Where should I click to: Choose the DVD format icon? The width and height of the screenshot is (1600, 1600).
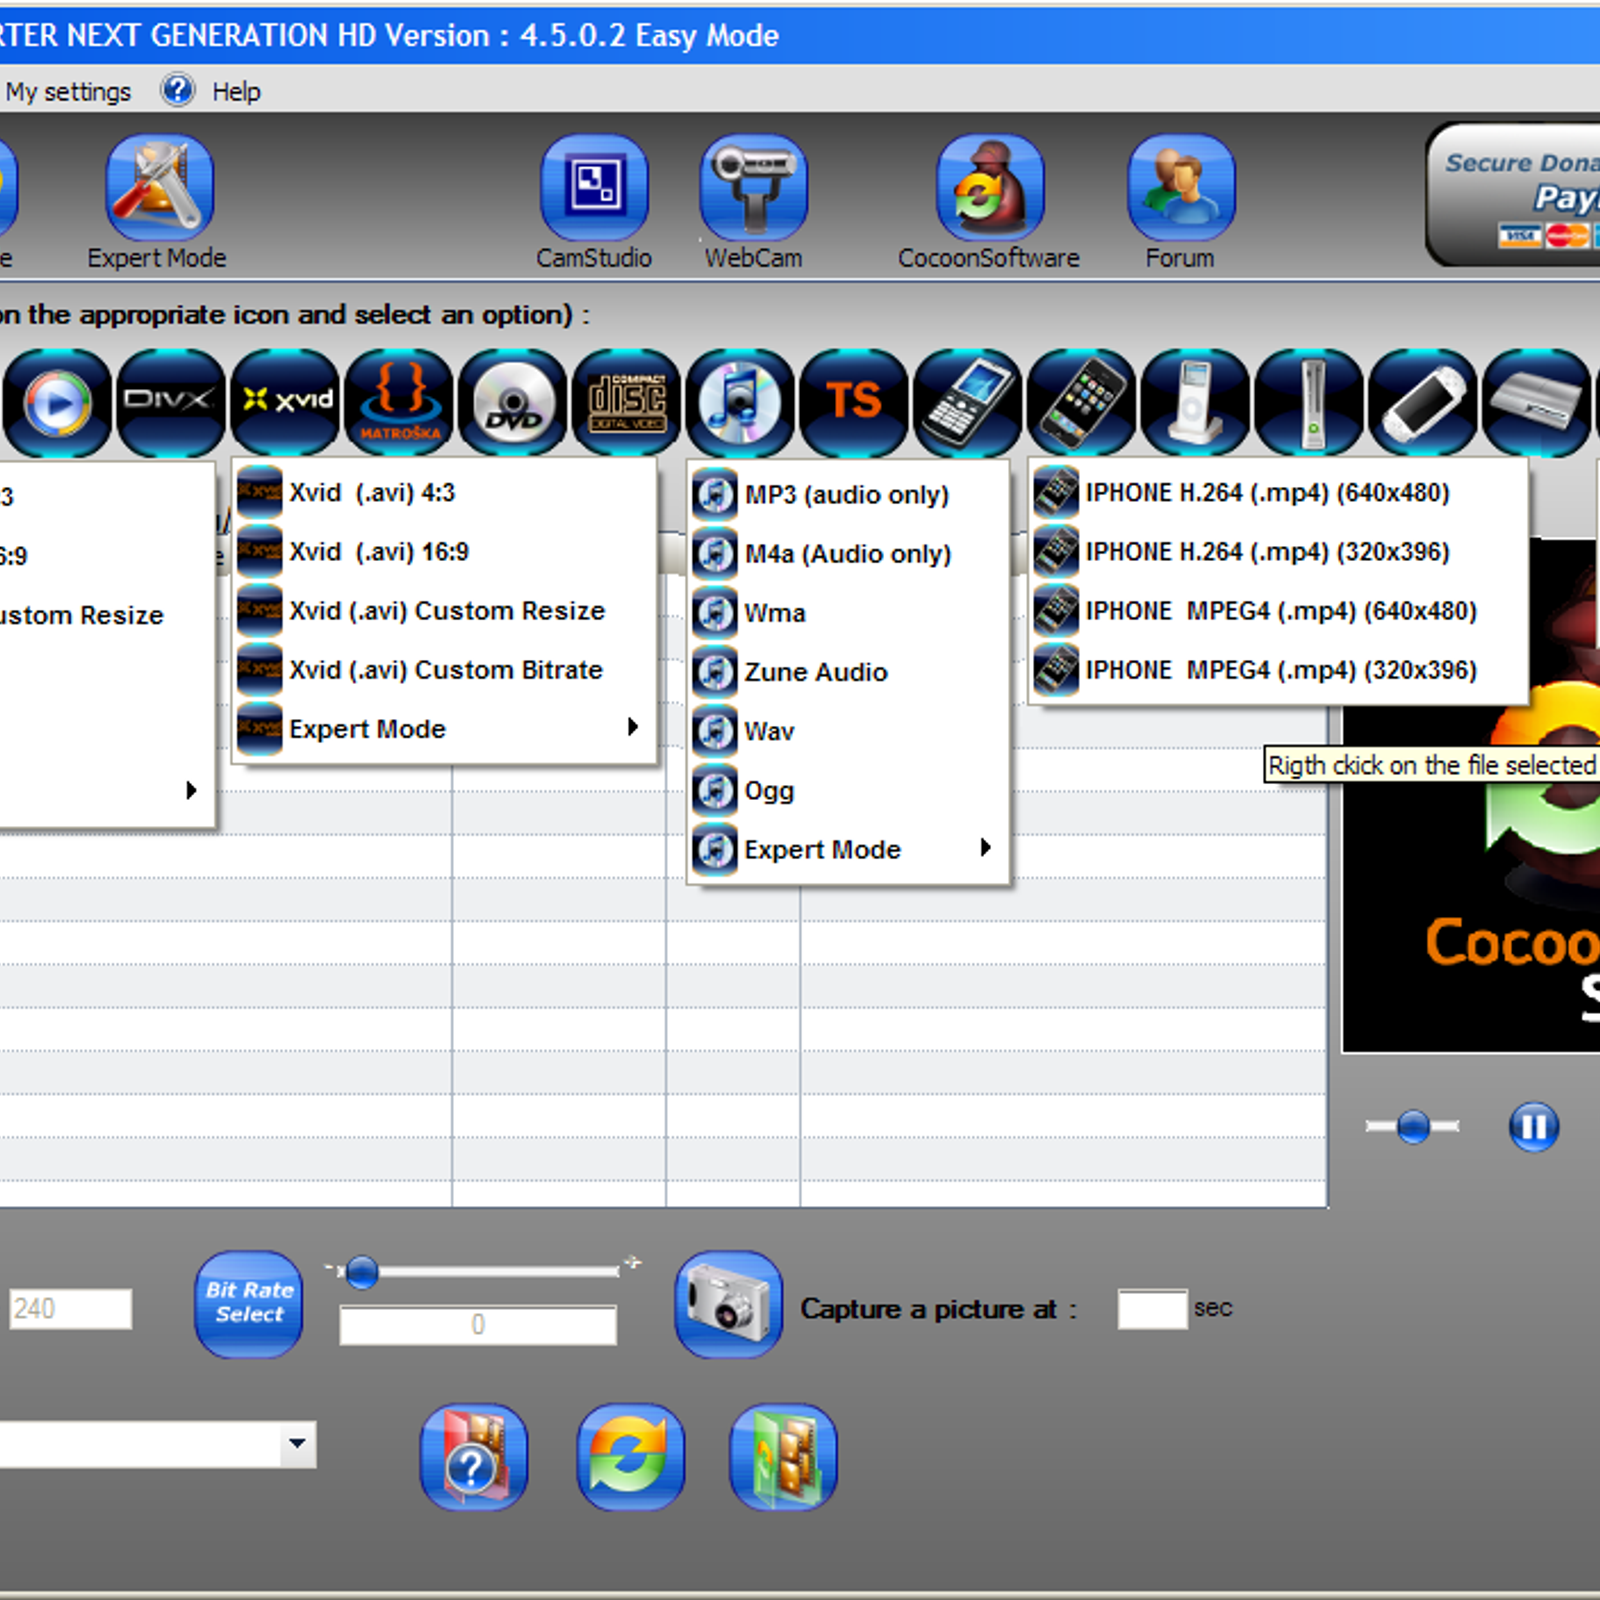point(513,402)
